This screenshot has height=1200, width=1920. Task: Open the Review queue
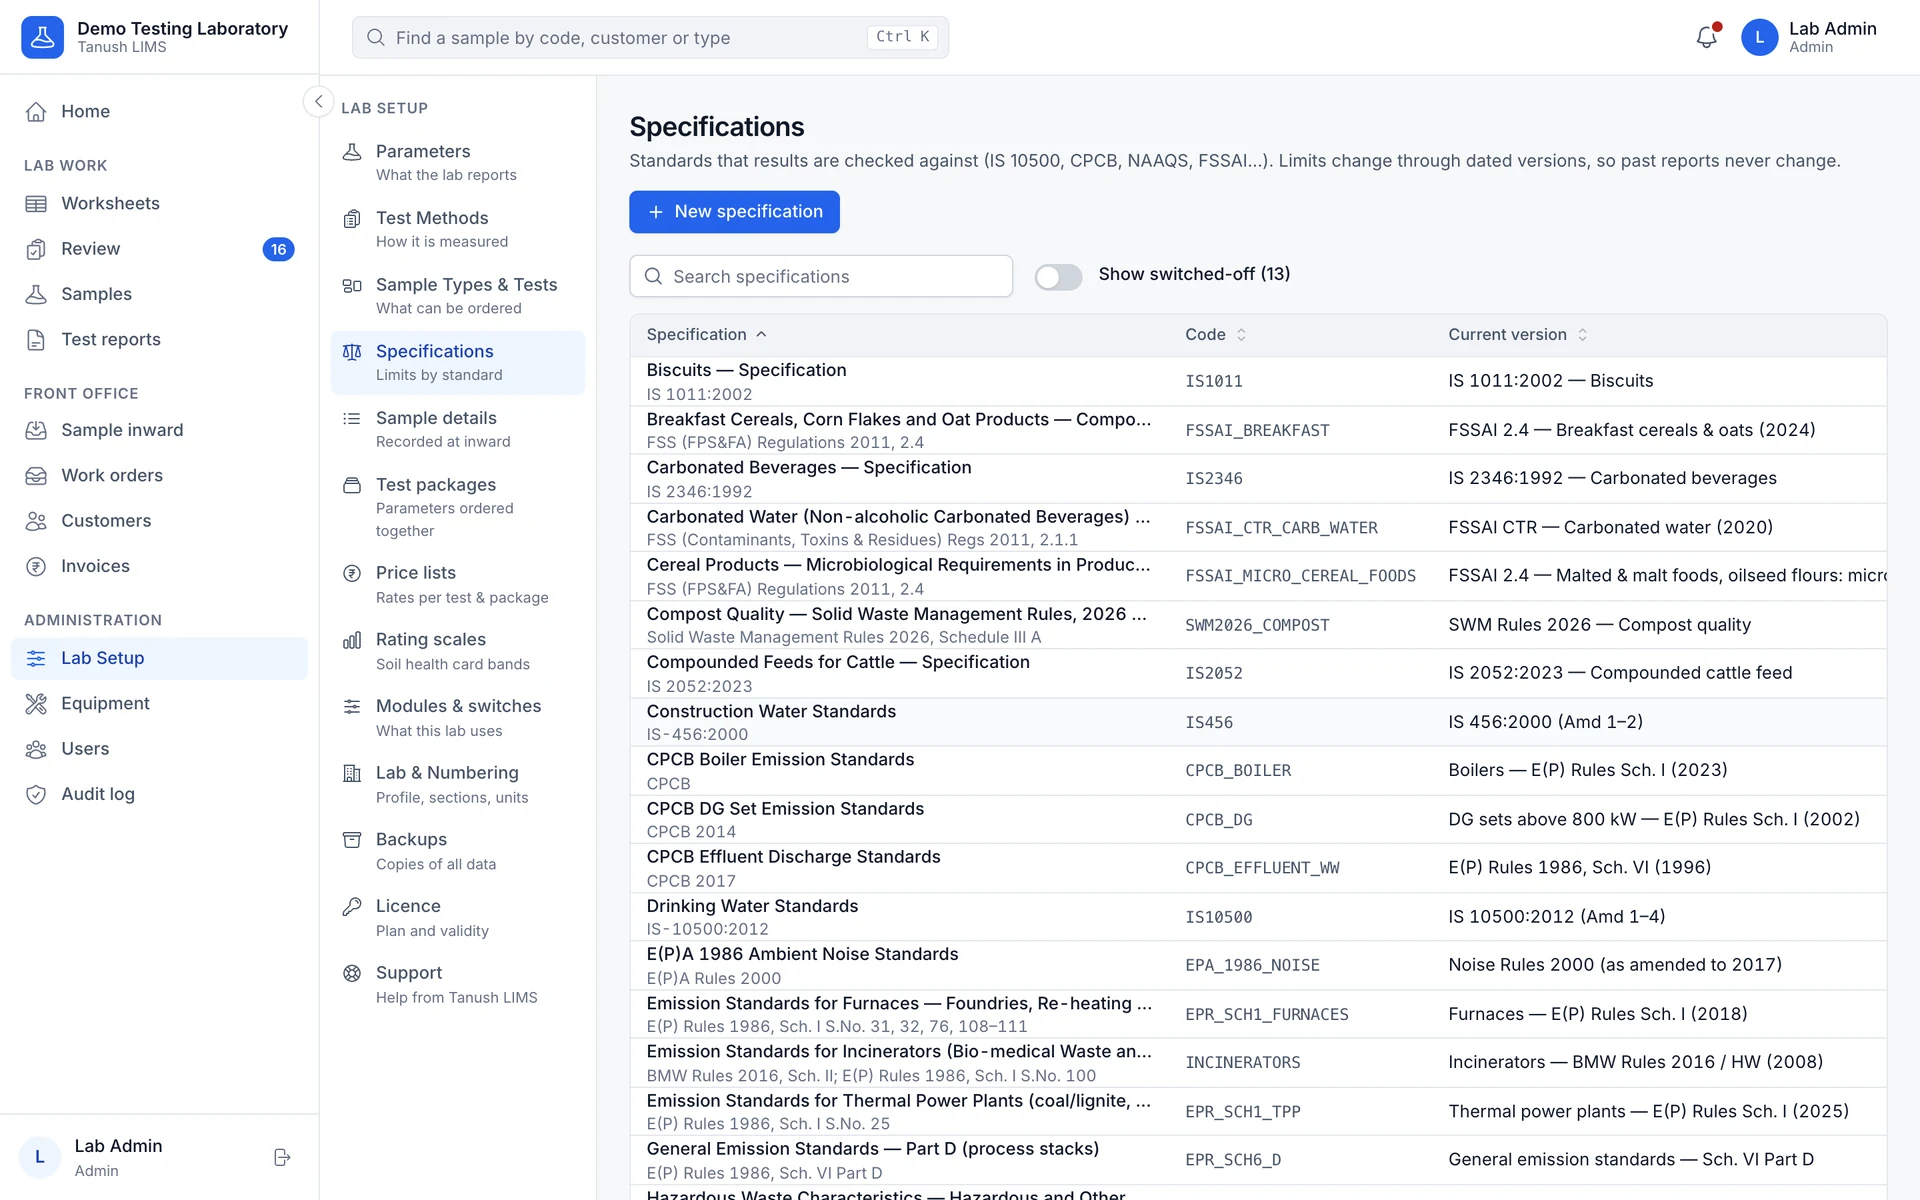tap(159, 249)
